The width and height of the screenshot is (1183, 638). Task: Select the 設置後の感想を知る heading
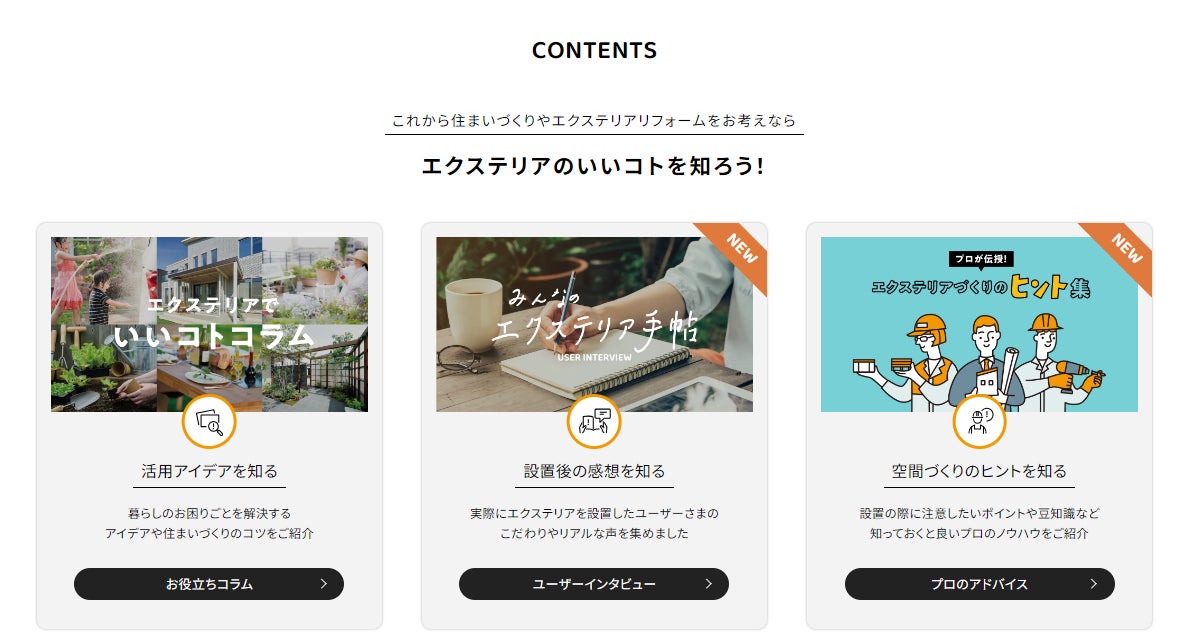(595, 471)
